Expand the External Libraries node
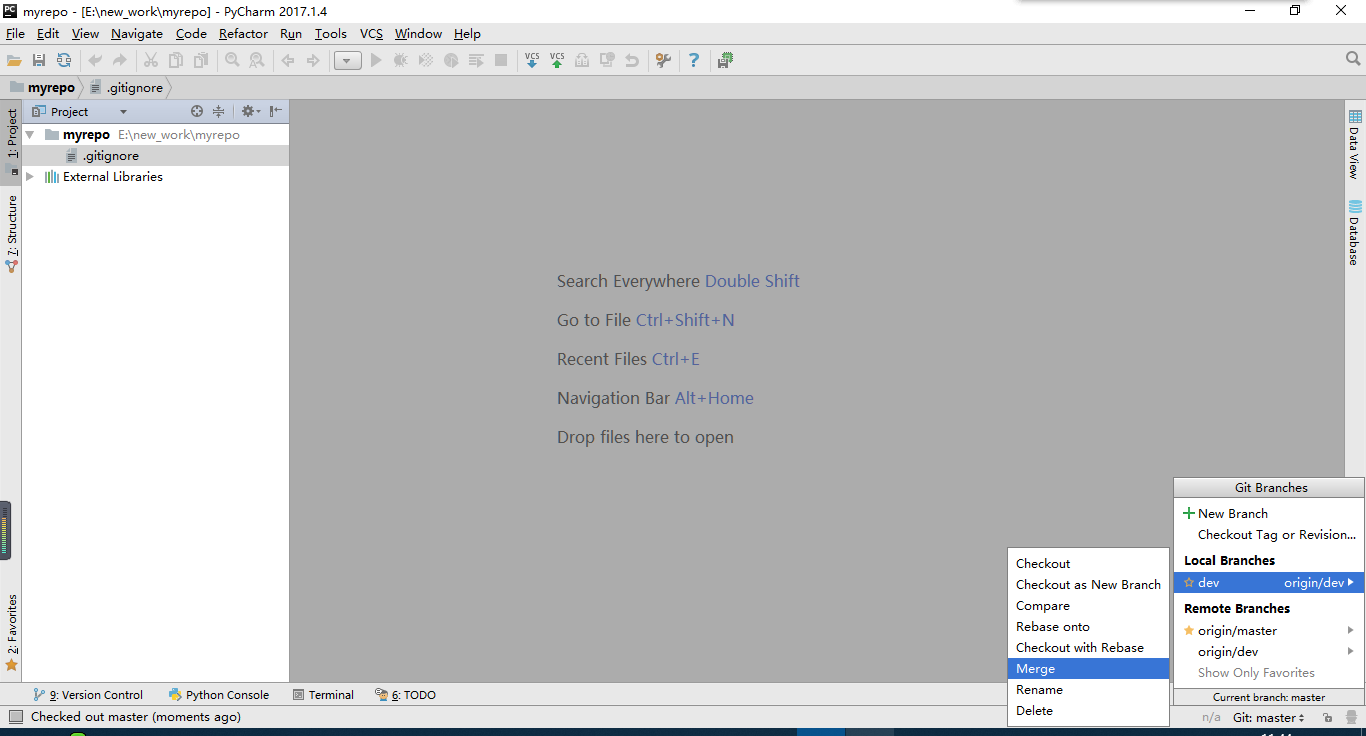 coord(30,177)
